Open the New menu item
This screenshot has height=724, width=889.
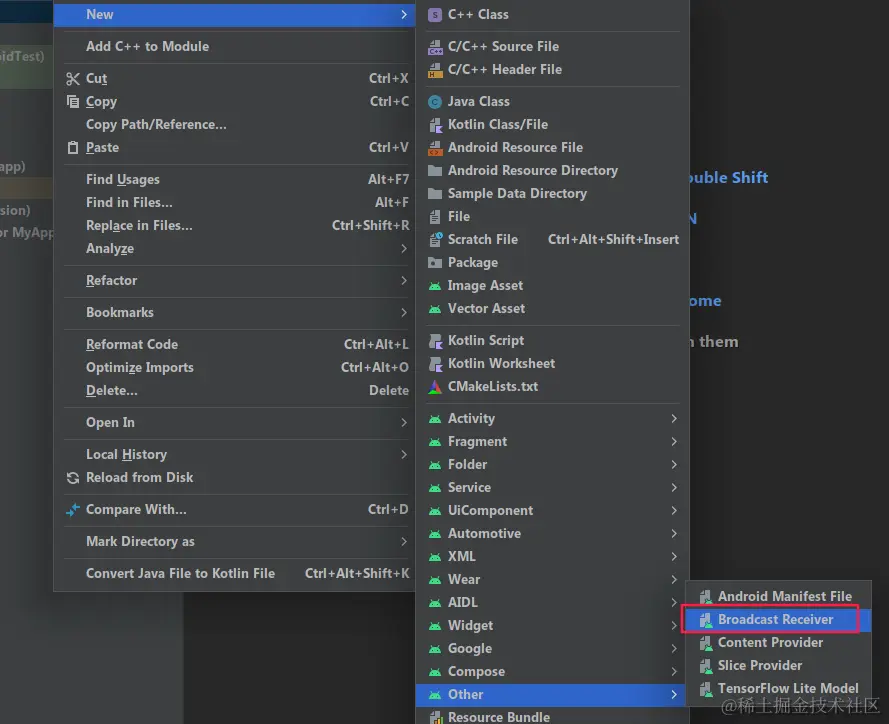235,15
